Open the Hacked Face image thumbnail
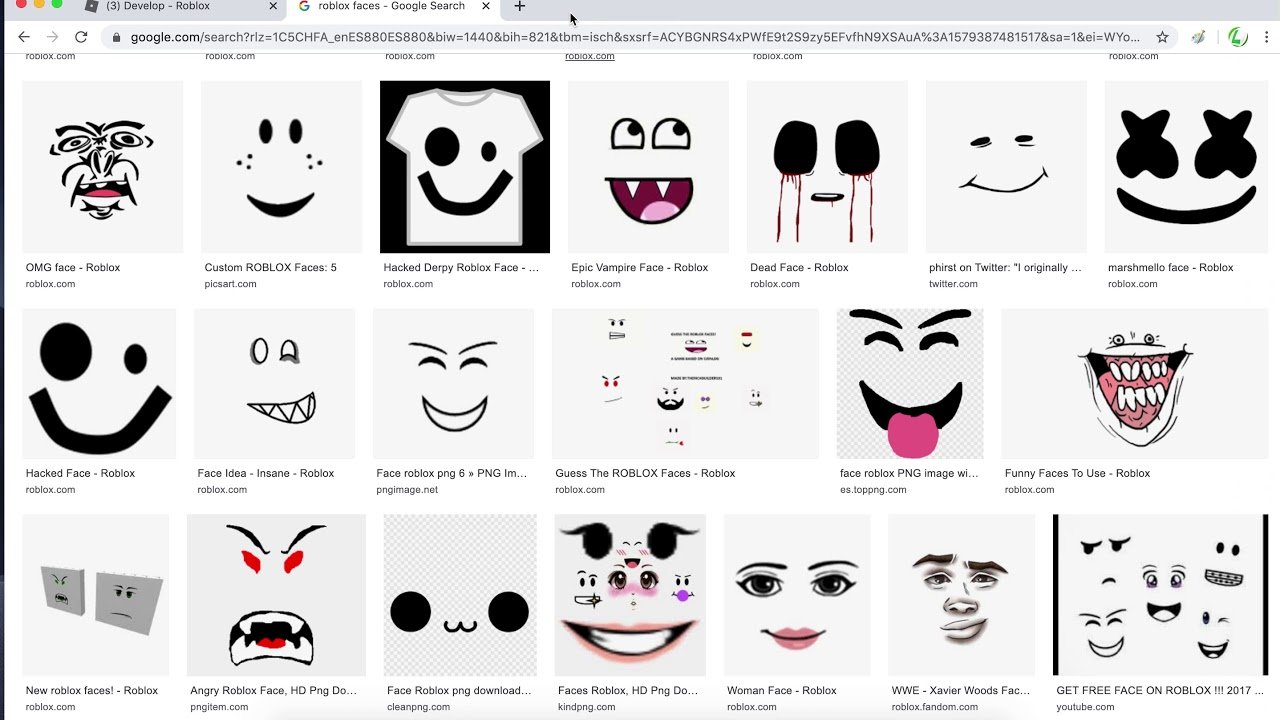The height and width of the screenshot is (720, 1280). (99, 384)
